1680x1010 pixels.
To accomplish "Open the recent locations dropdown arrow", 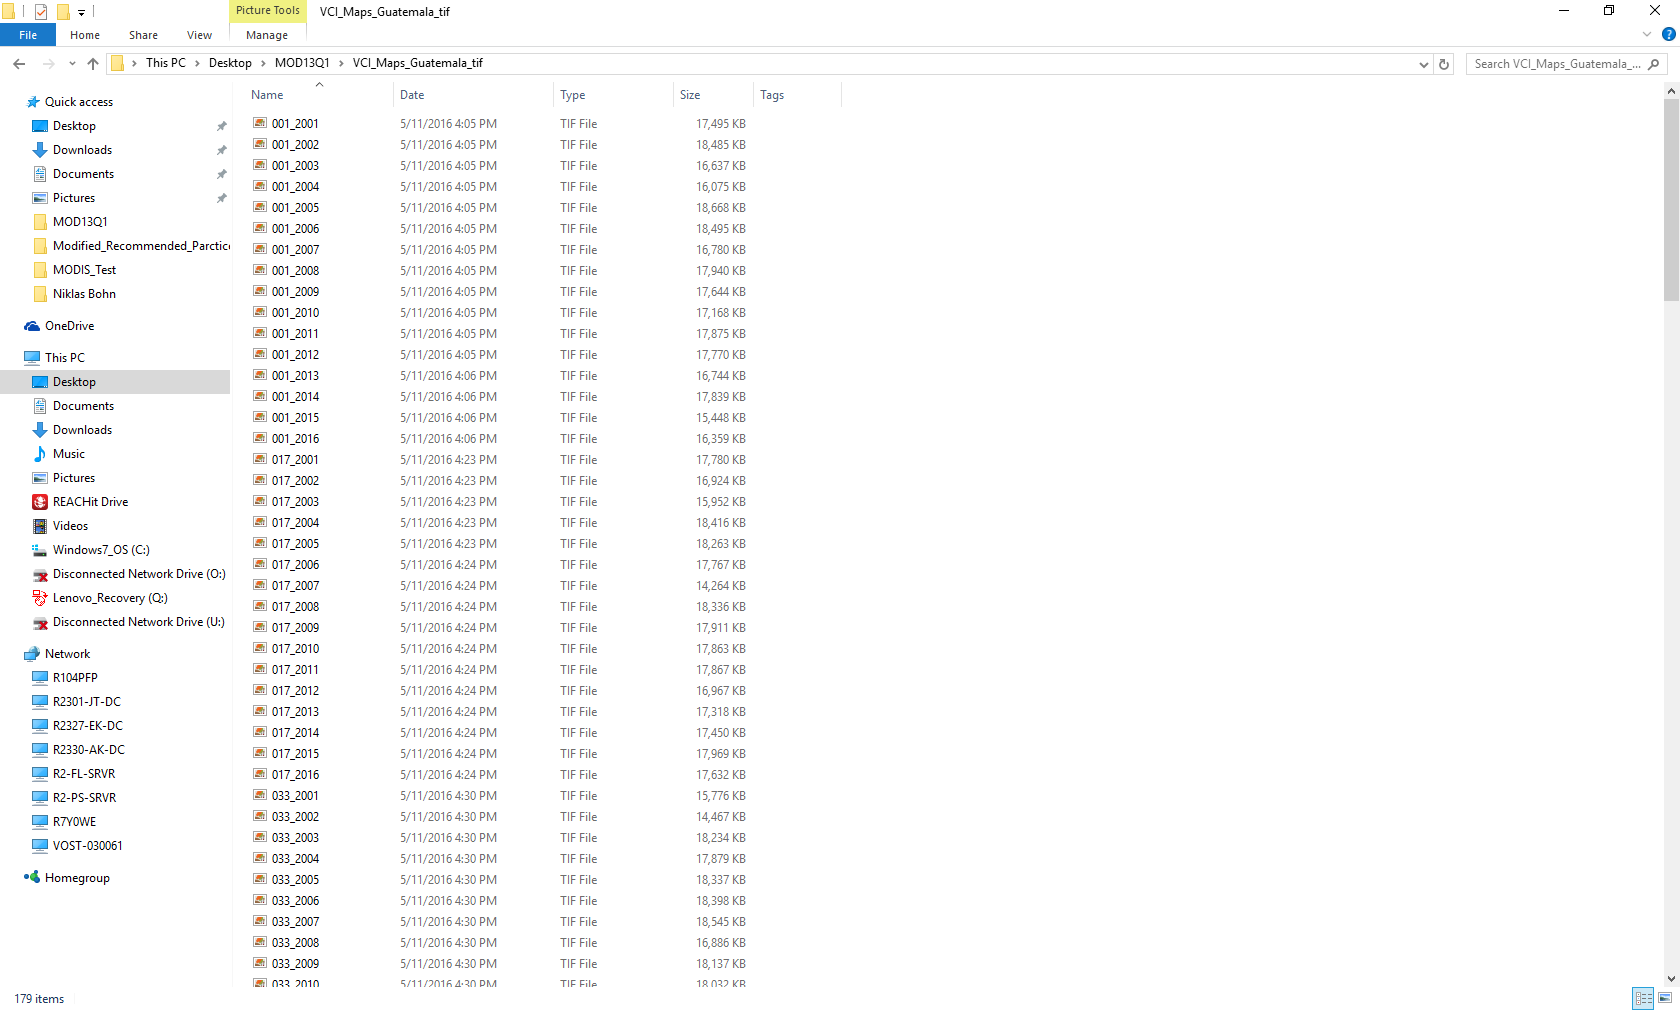I will [72, 64].
